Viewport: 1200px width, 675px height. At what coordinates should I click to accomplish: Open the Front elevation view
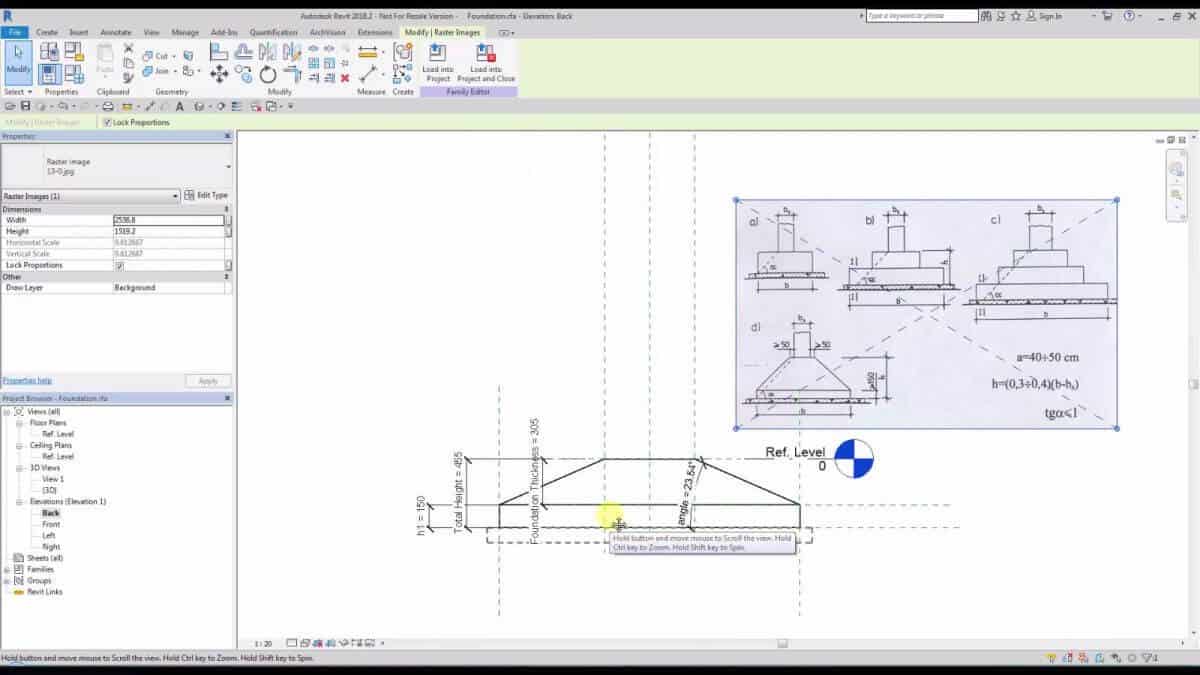point(51,524)
